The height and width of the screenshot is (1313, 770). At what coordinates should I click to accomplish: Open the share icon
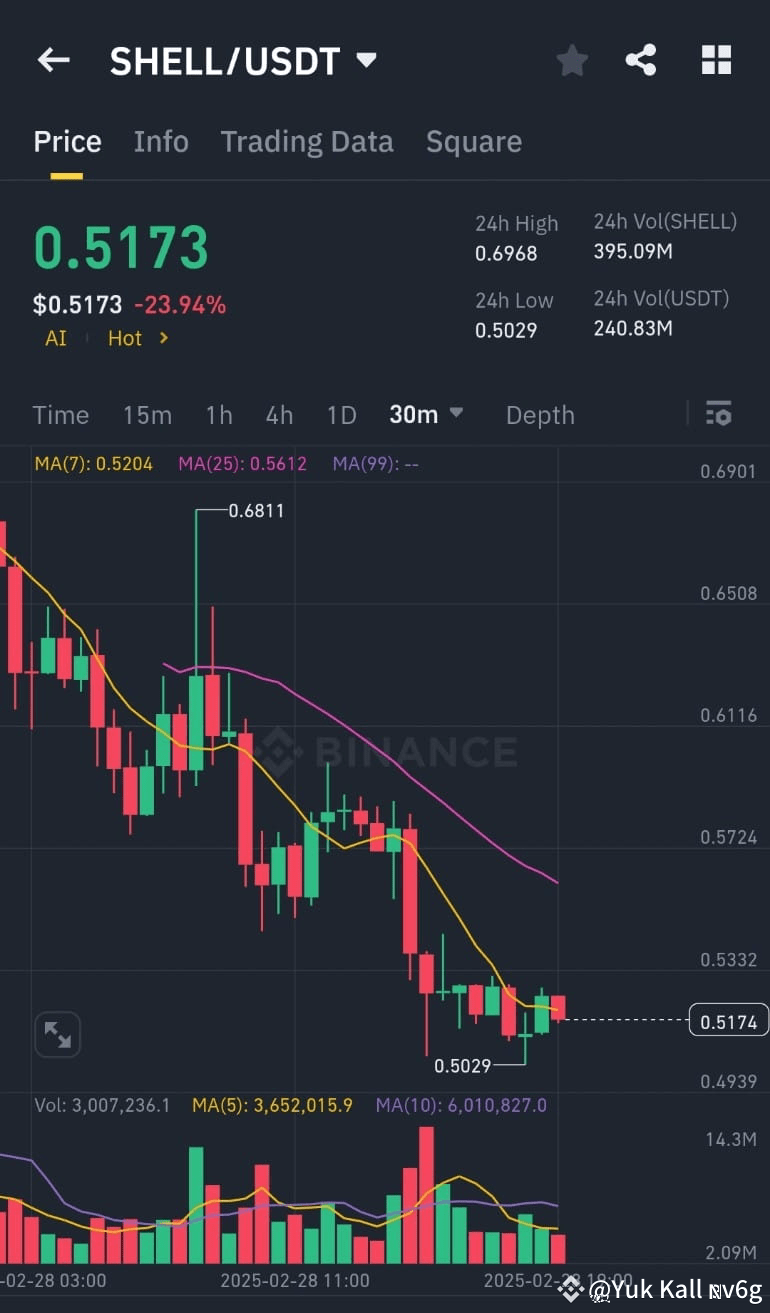click(x=641, y=60)
